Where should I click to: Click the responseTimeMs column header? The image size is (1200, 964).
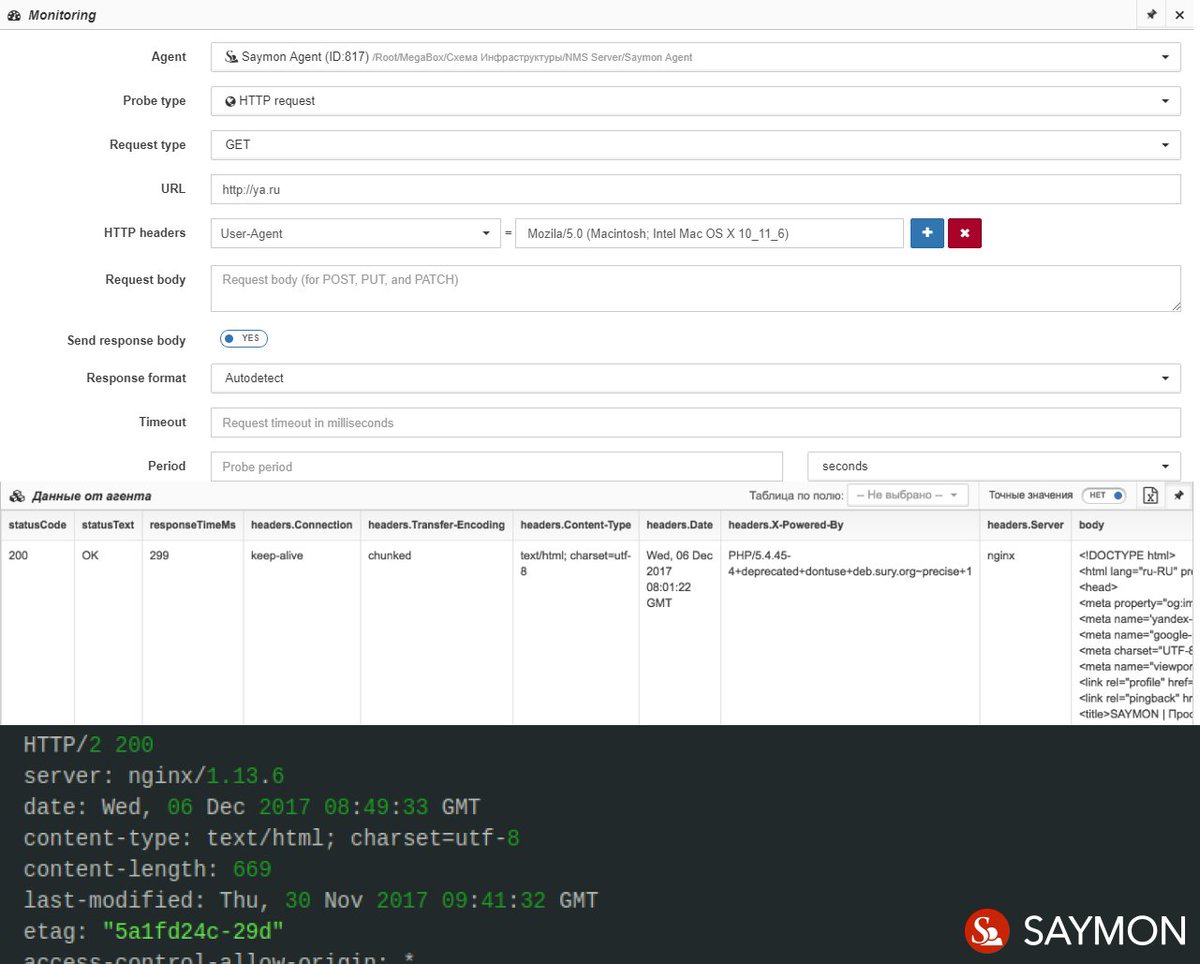(x=193, y=525)
